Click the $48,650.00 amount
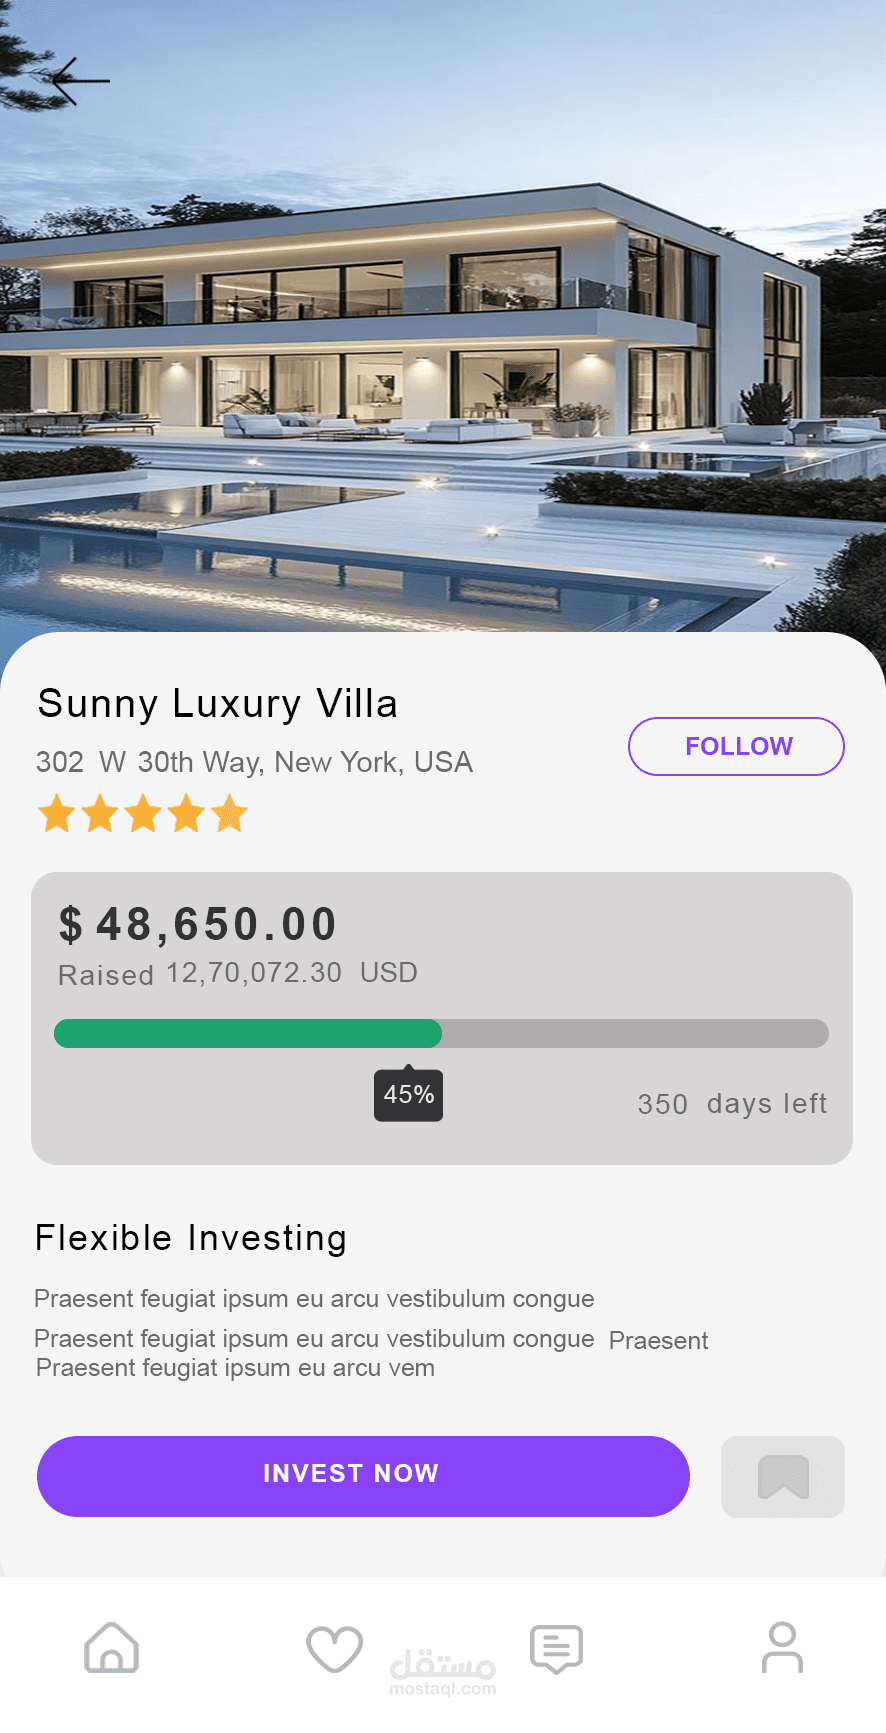This screenshot has height=1733, width=886. (198, 924)
